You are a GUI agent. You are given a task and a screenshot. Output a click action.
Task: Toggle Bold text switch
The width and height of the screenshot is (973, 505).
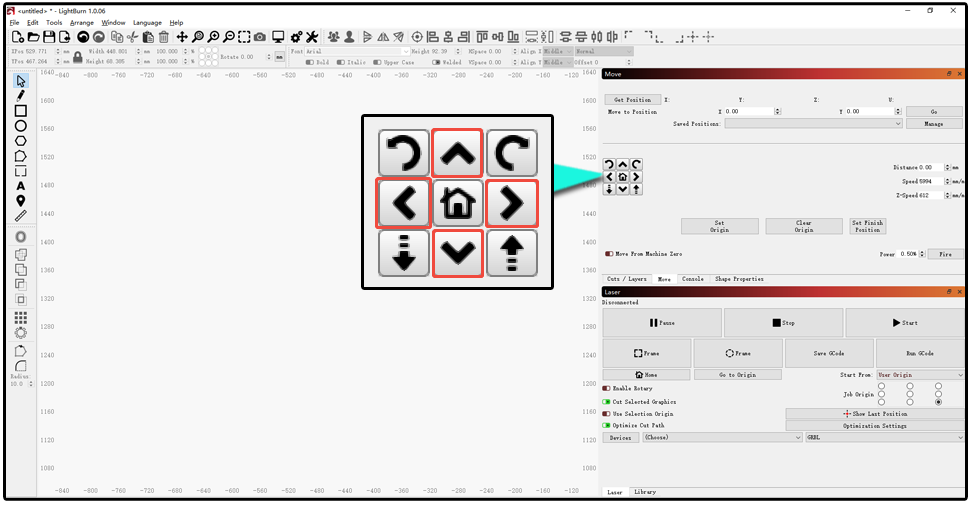(x=310, y=62)
